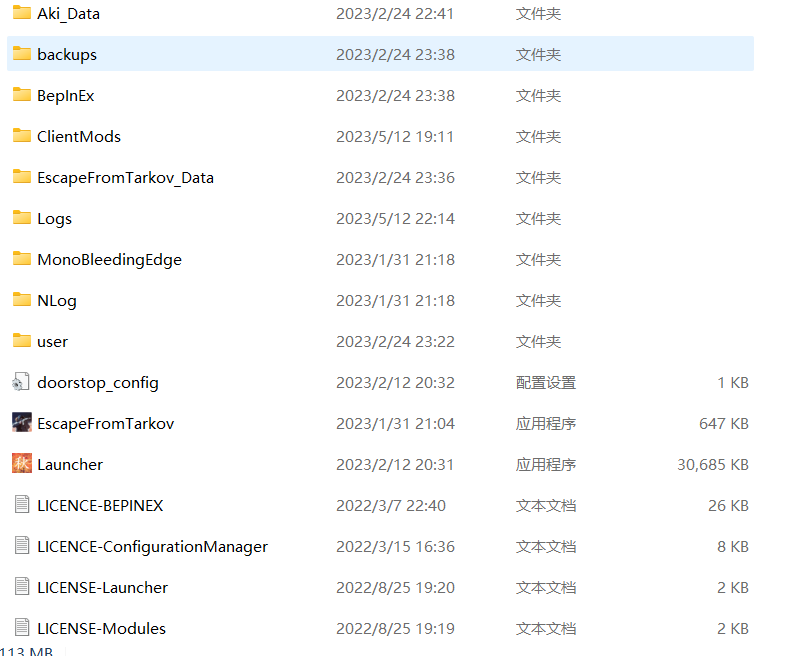Select the LICENSE-Launcher file name
This screenshot has height=656, width=802.
[102, 588]
